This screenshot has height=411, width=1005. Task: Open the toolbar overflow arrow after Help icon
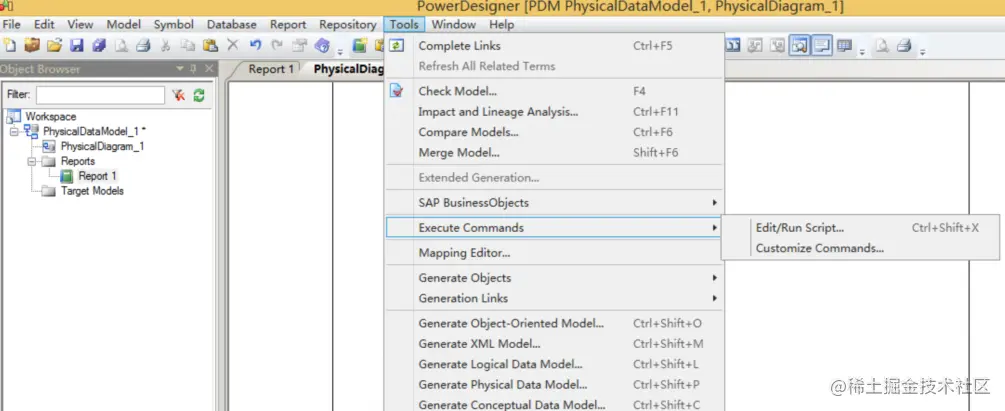pyautogui.click(x=340, y=52)
